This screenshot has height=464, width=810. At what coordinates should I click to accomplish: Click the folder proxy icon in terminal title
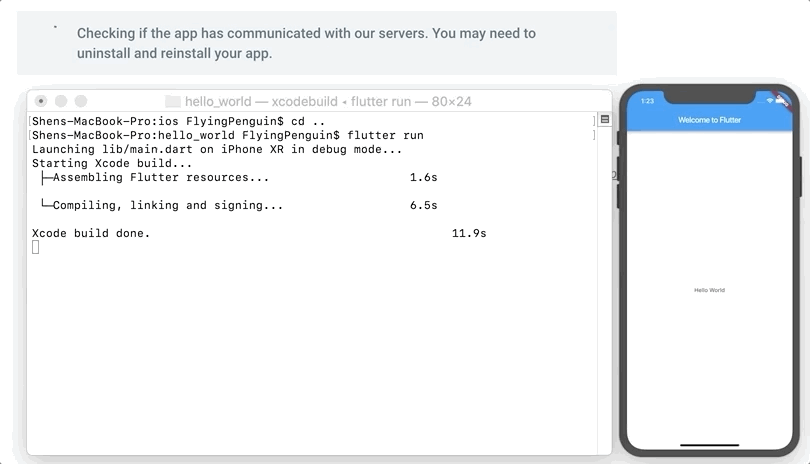coord(173,101)
